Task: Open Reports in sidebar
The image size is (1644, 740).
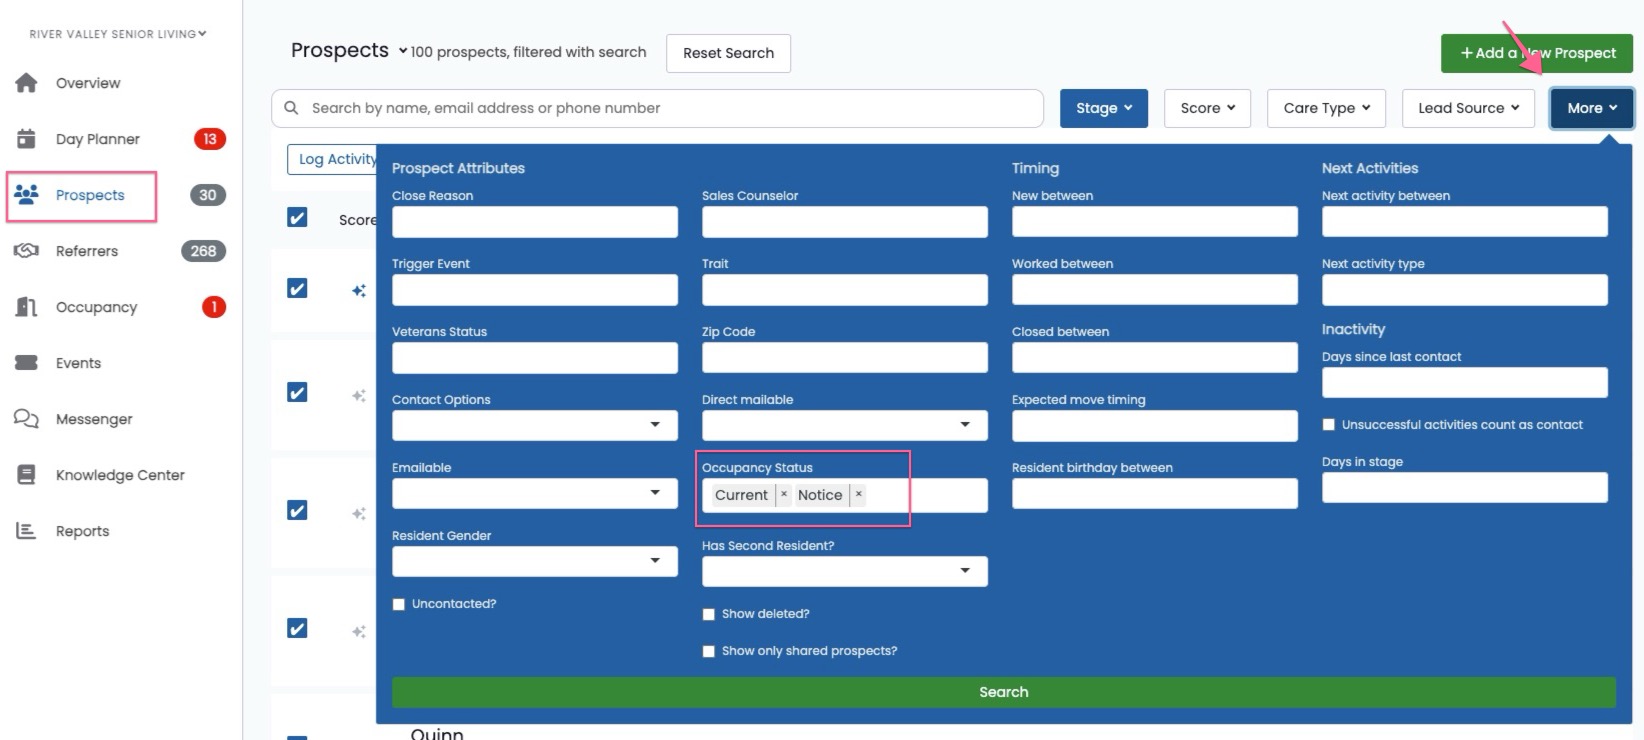Action: 82,531
